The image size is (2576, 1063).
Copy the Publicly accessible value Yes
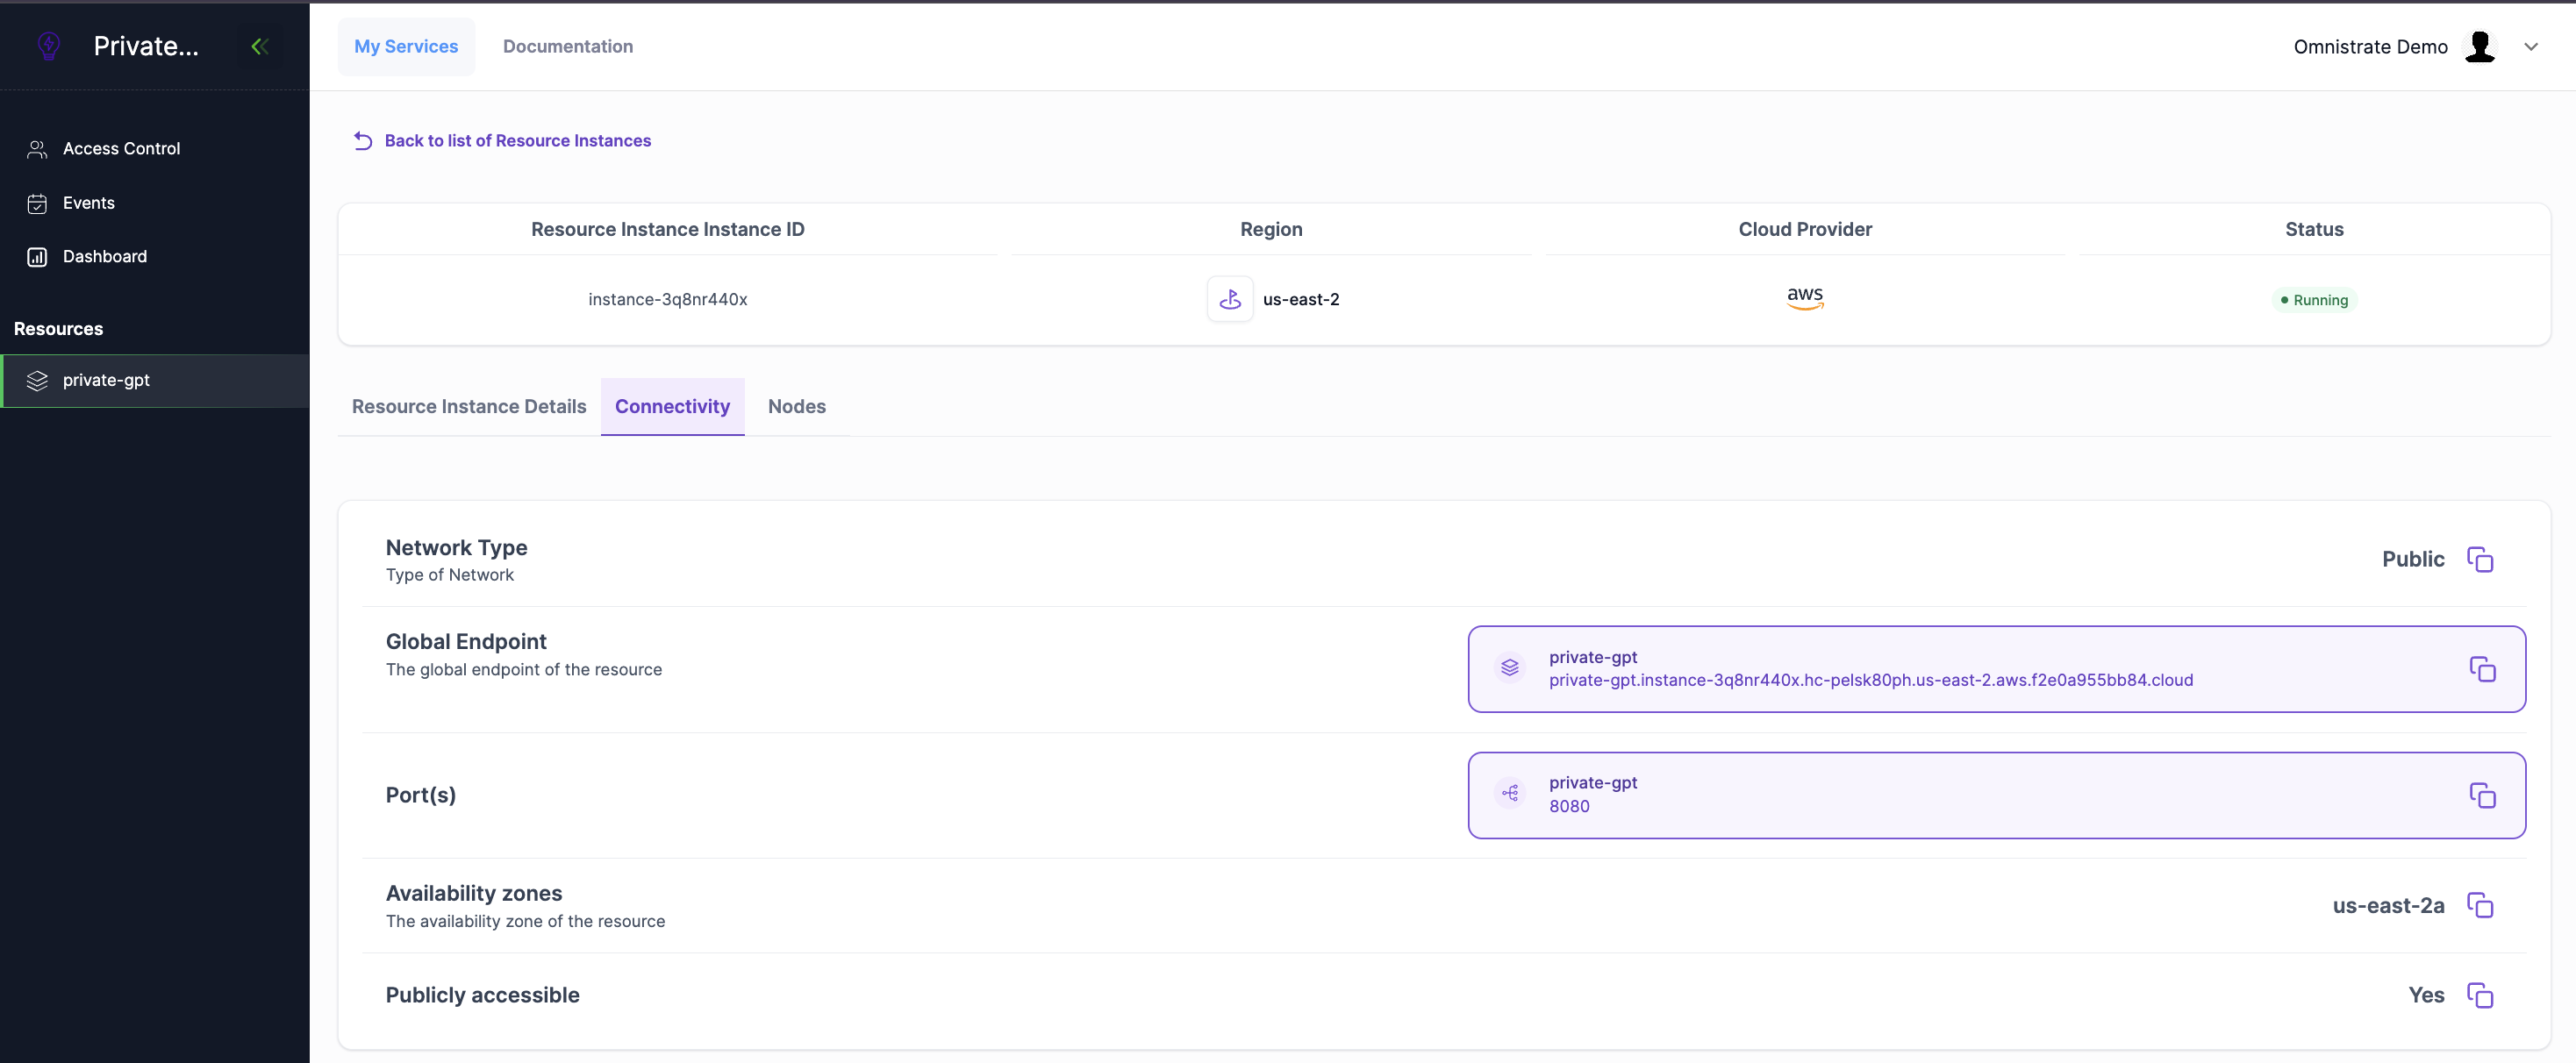2480,995
